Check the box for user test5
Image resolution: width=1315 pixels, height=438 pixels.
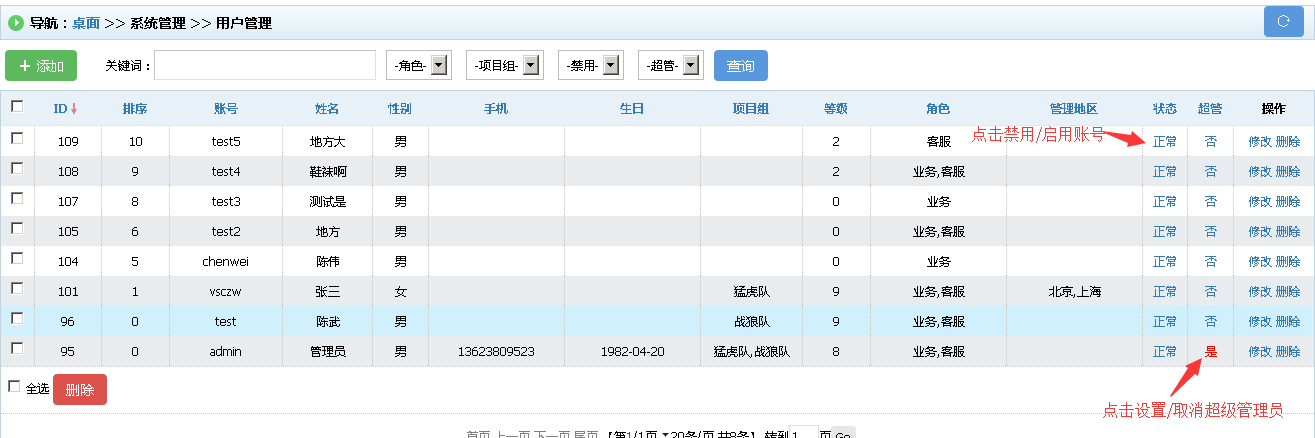(17, 139)
